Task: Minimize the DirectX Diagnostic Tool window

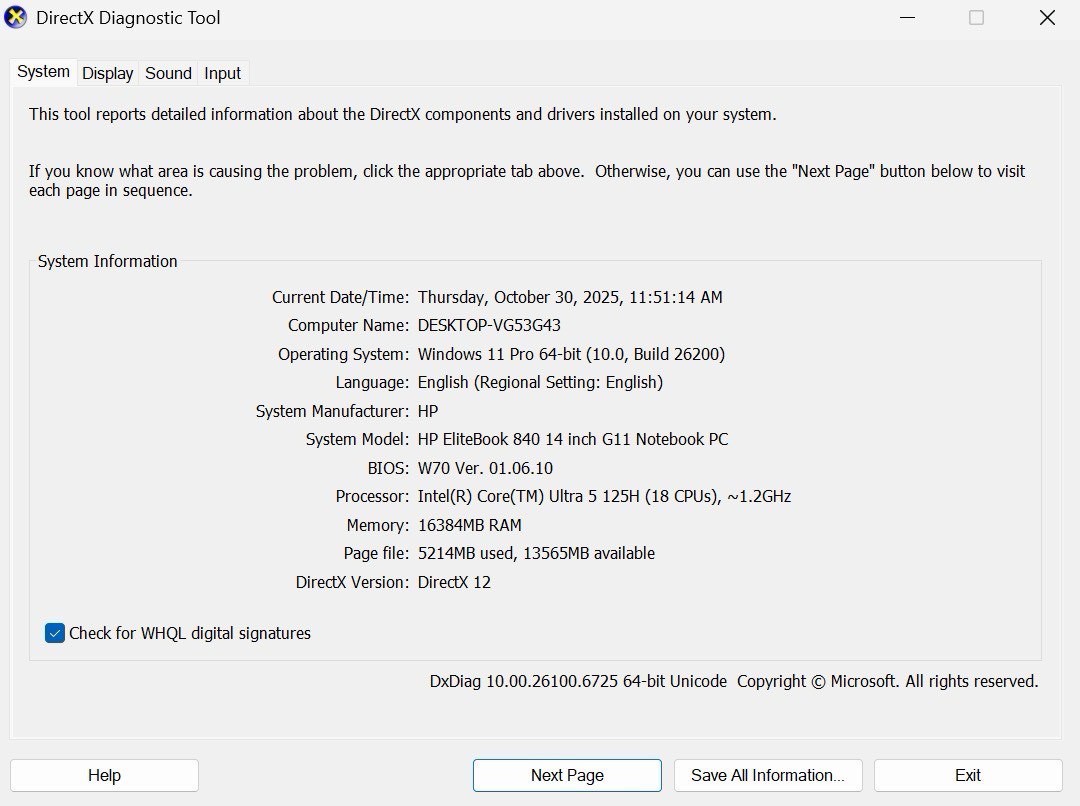Action: point(907,17)
